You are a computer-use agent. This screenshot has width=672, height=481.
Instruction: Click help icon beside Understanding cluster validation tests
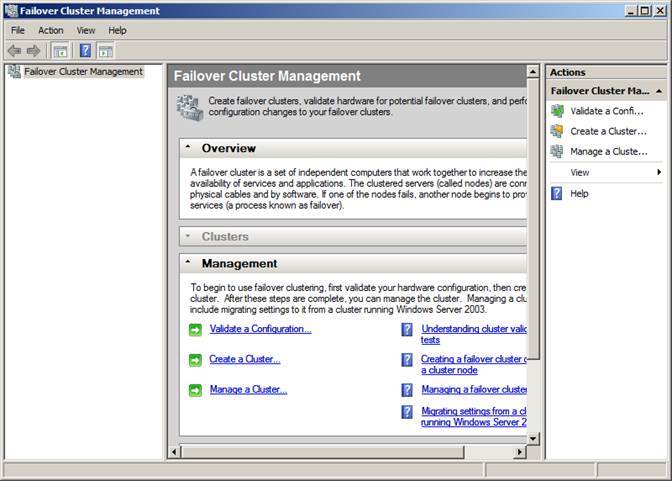coord(407,329)
